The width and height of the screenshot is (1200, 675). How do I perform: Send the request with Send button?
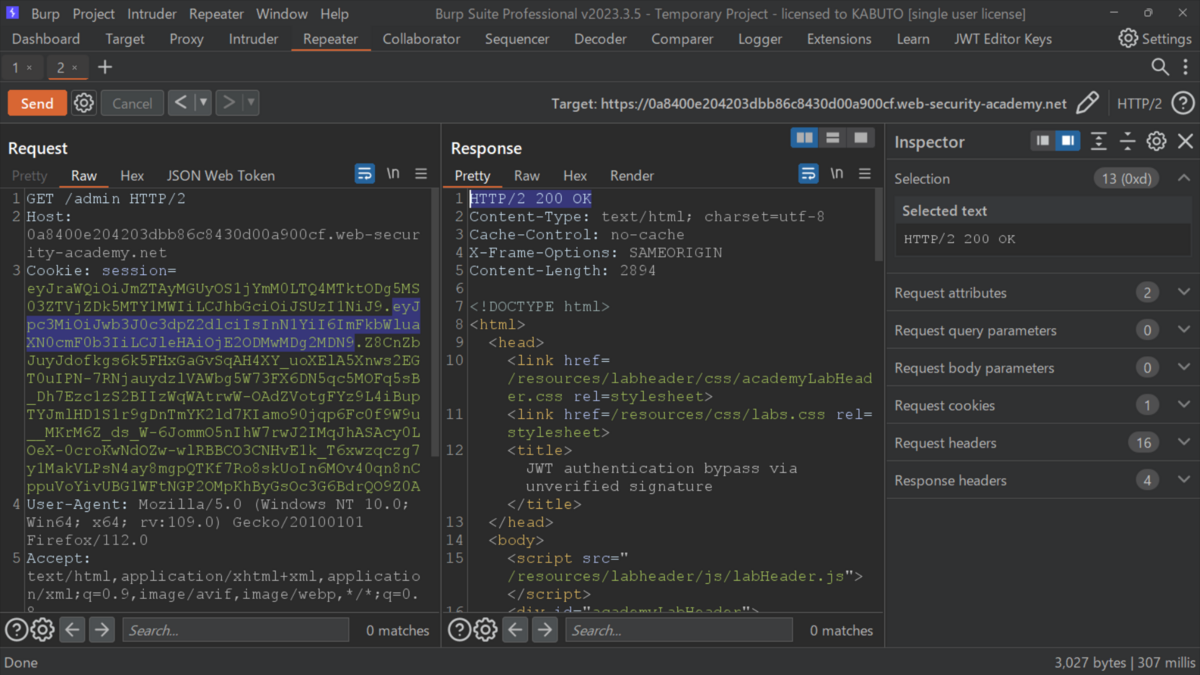click(x=37, y=103)
